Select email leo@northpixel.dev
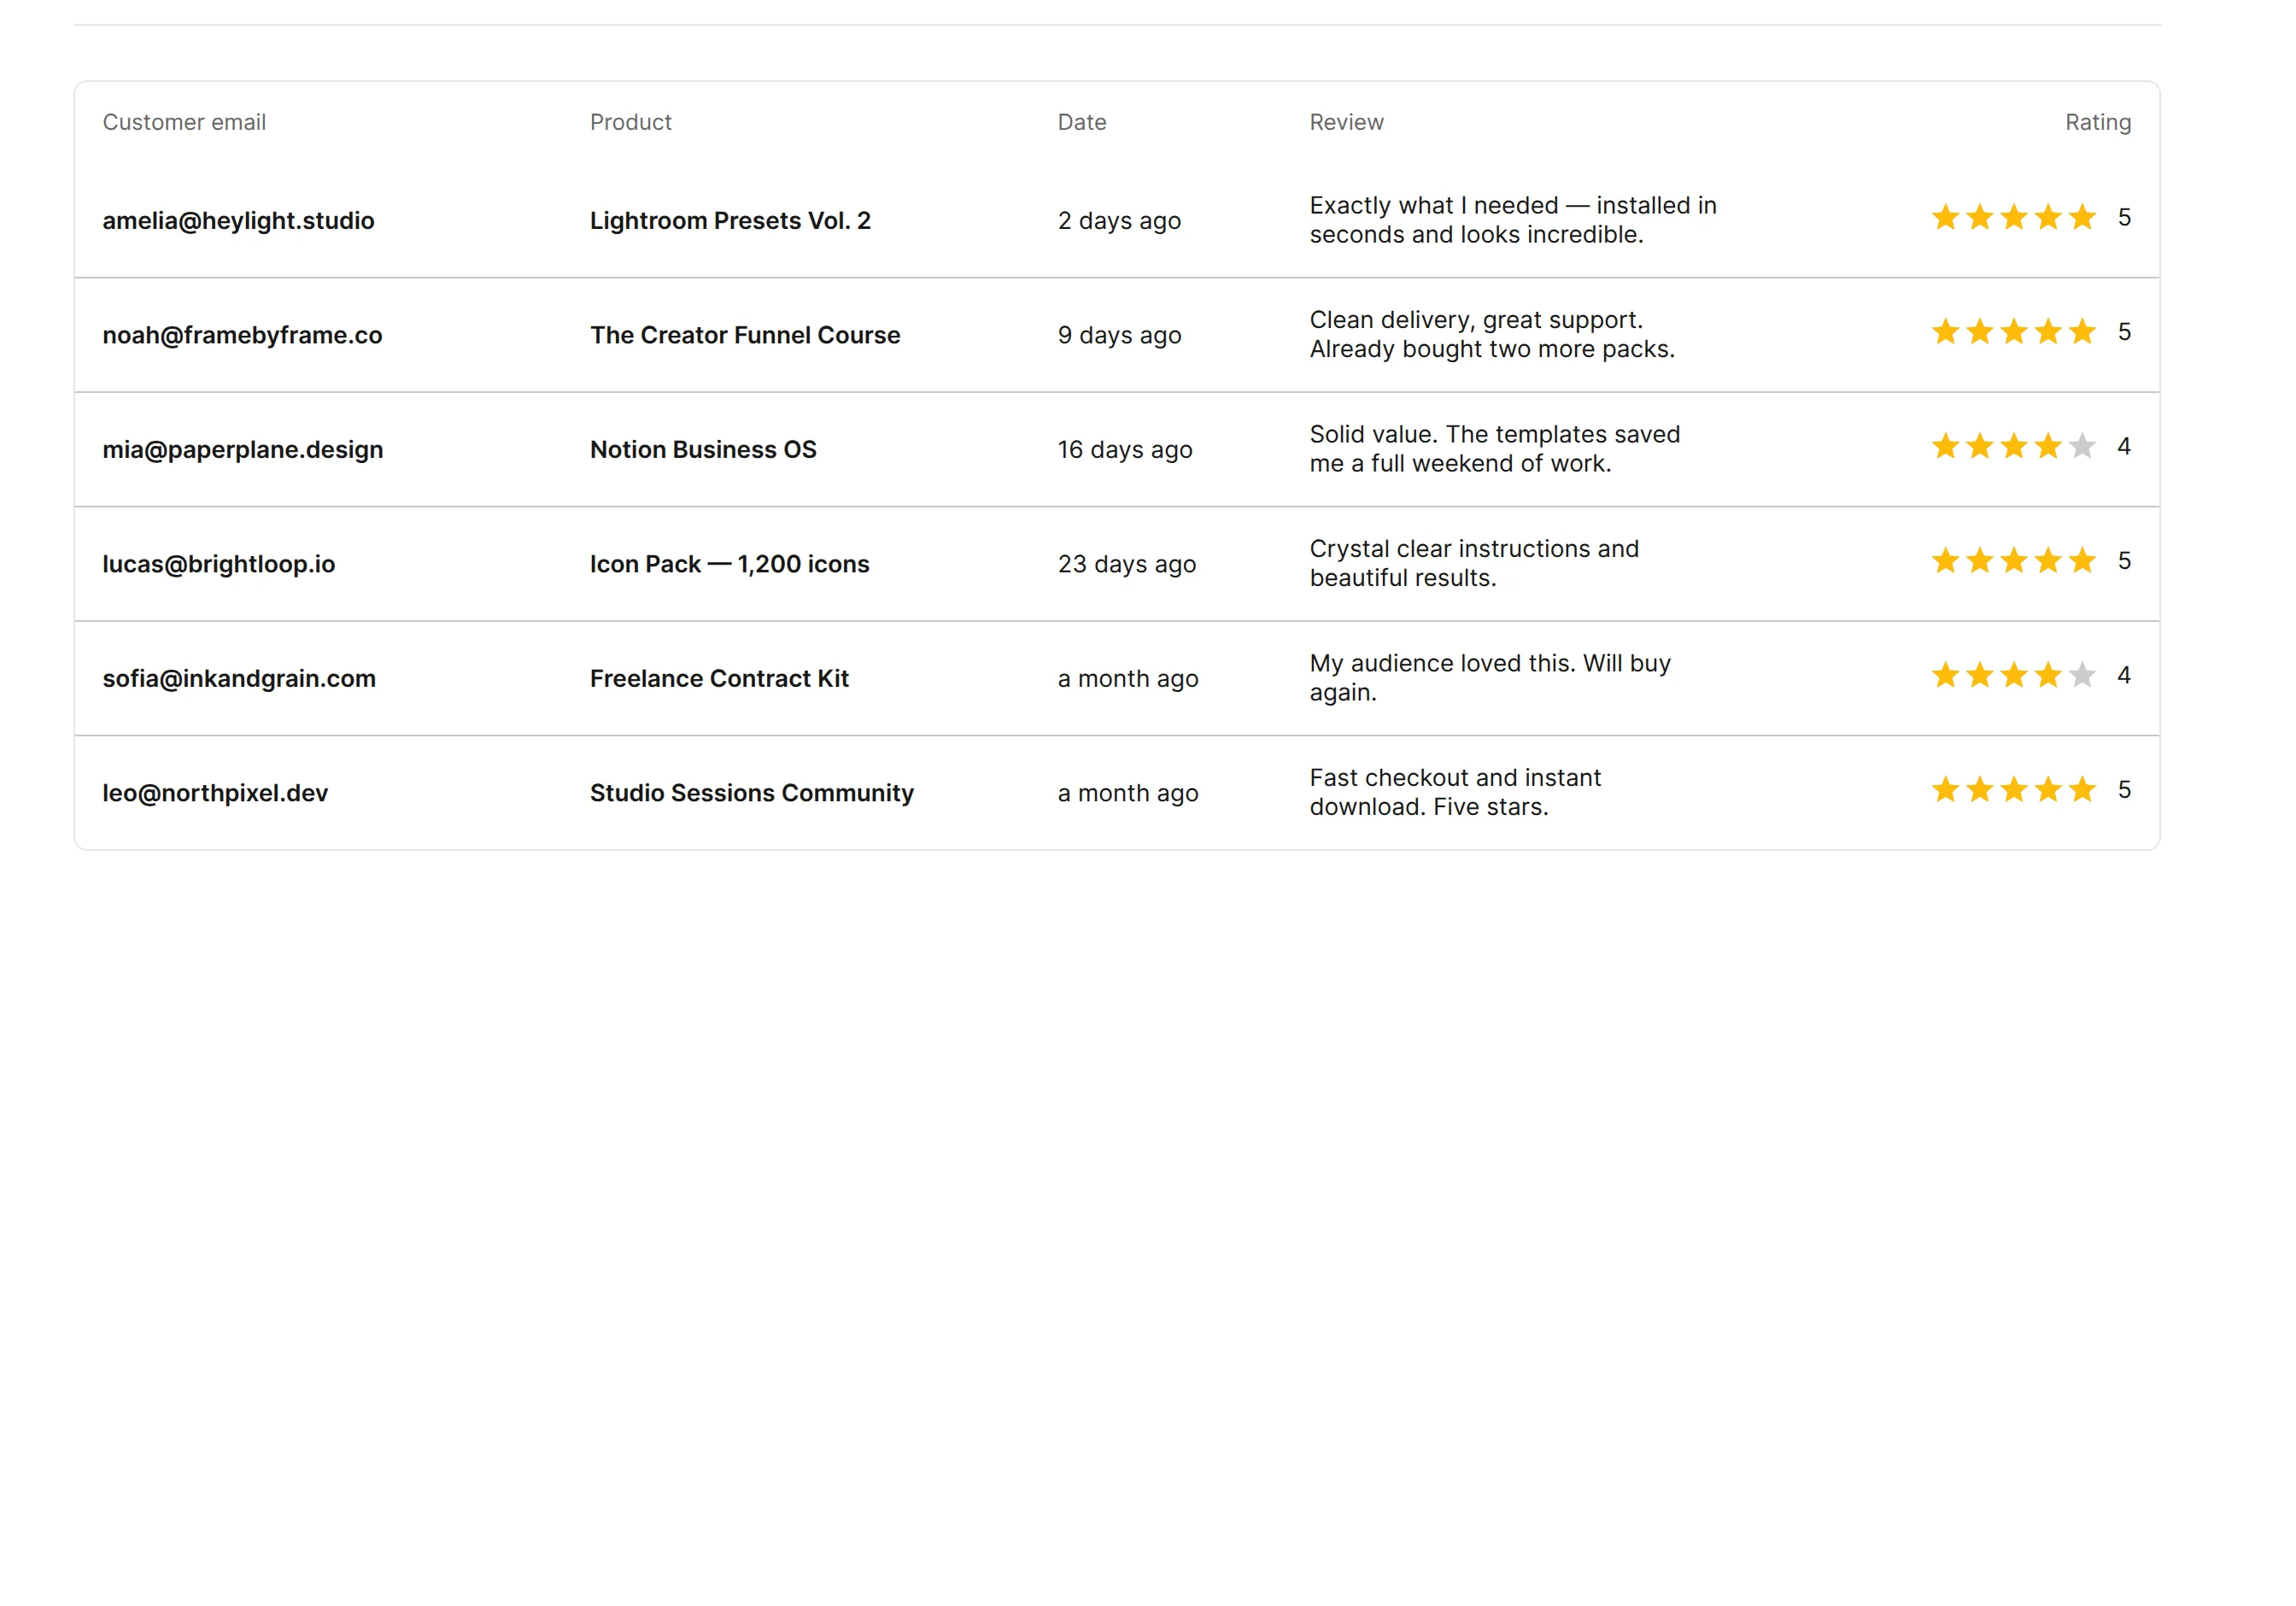The image size is (2296, 1606). click(x=215, y=793)
